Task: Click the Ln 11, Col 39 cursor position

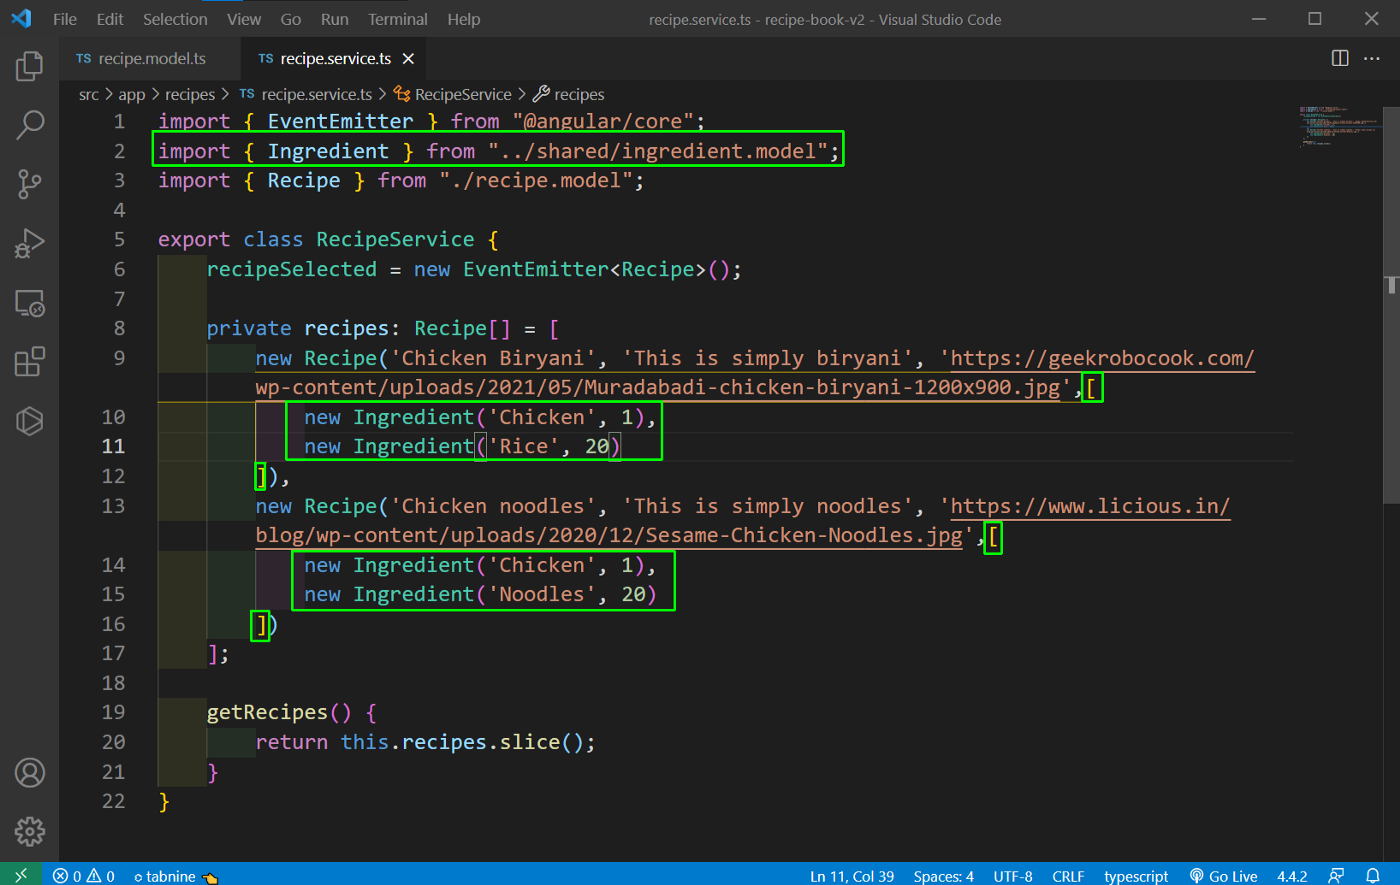Action: [852, 876]
